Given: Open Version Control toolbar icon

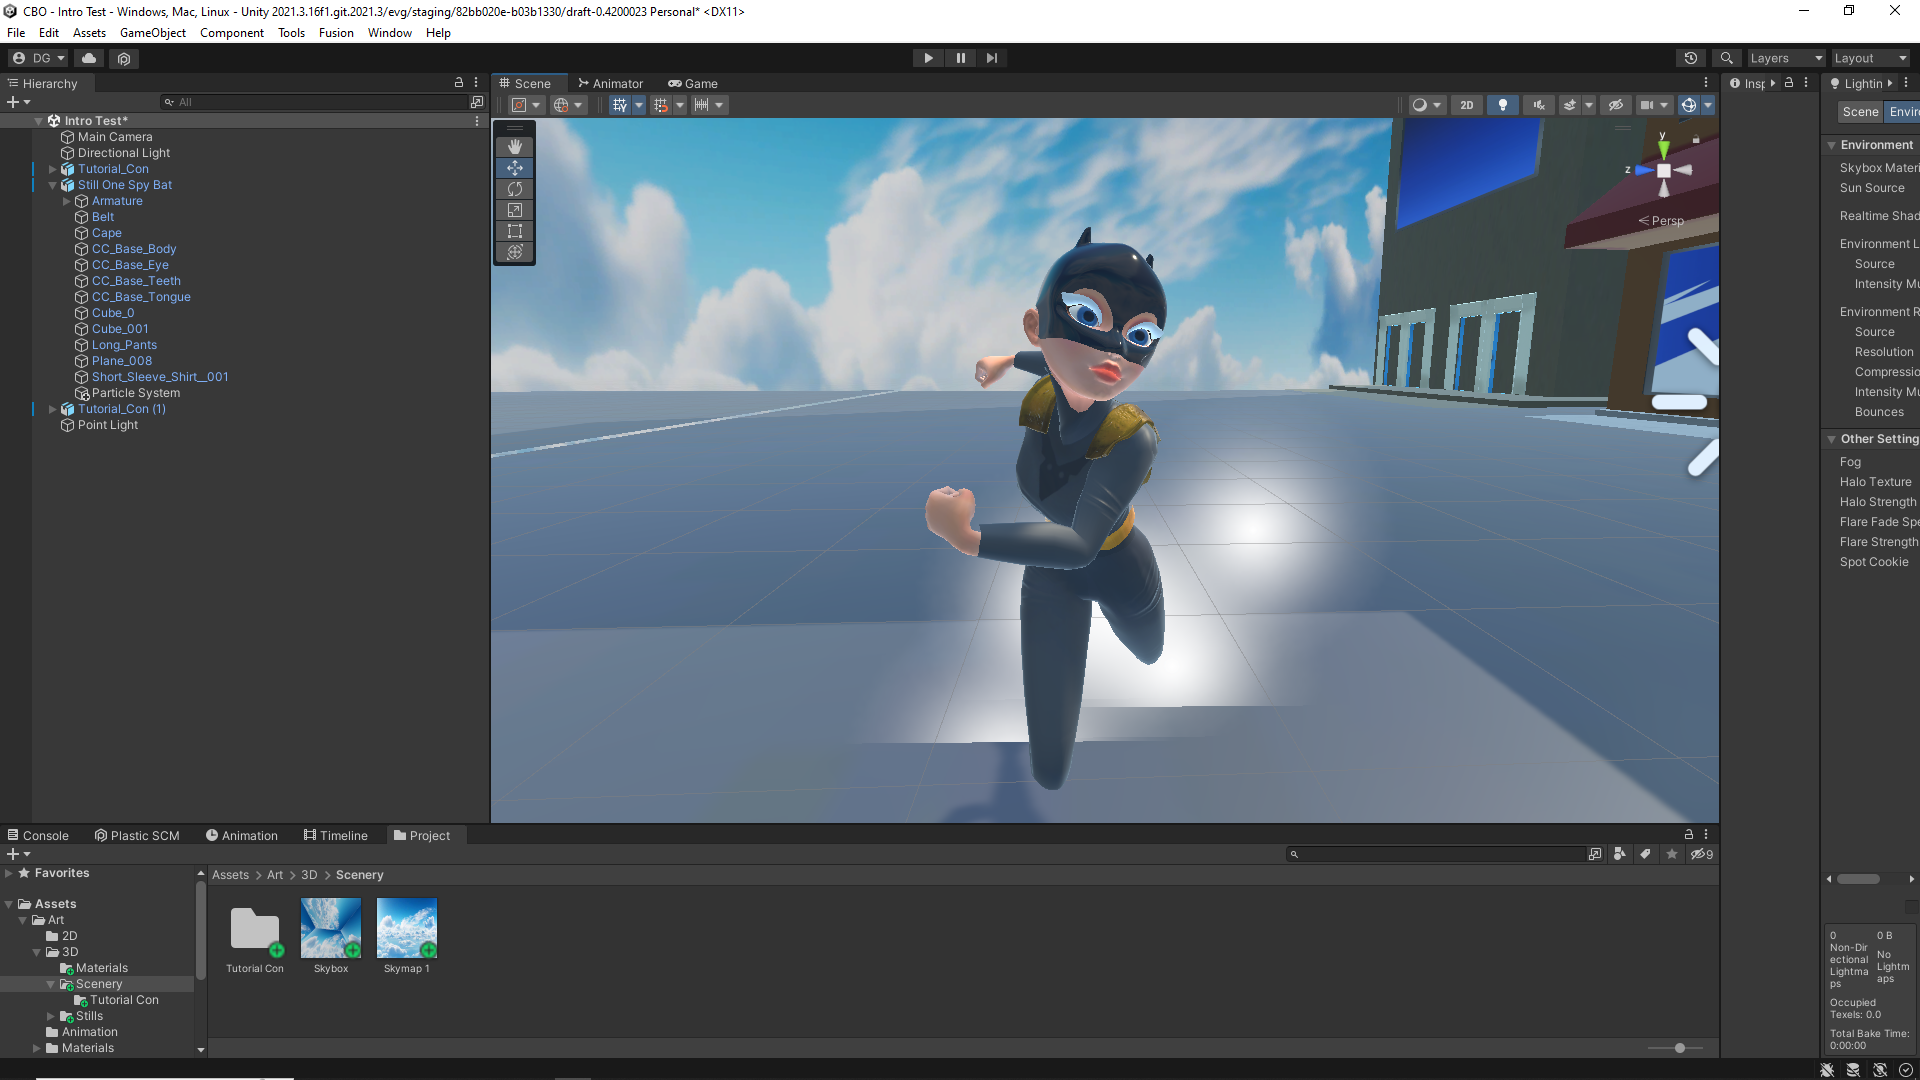Looking at the screenshot, I should point(124,58).
